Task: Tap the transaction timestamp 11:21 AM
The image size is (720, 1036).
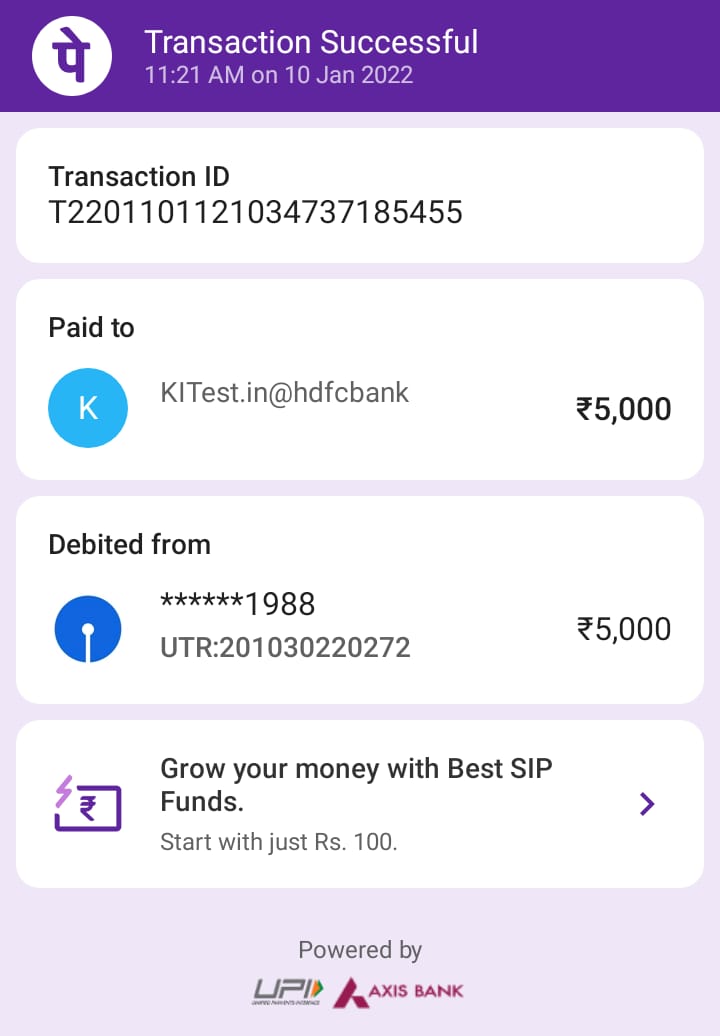Action: pos(278,75)
